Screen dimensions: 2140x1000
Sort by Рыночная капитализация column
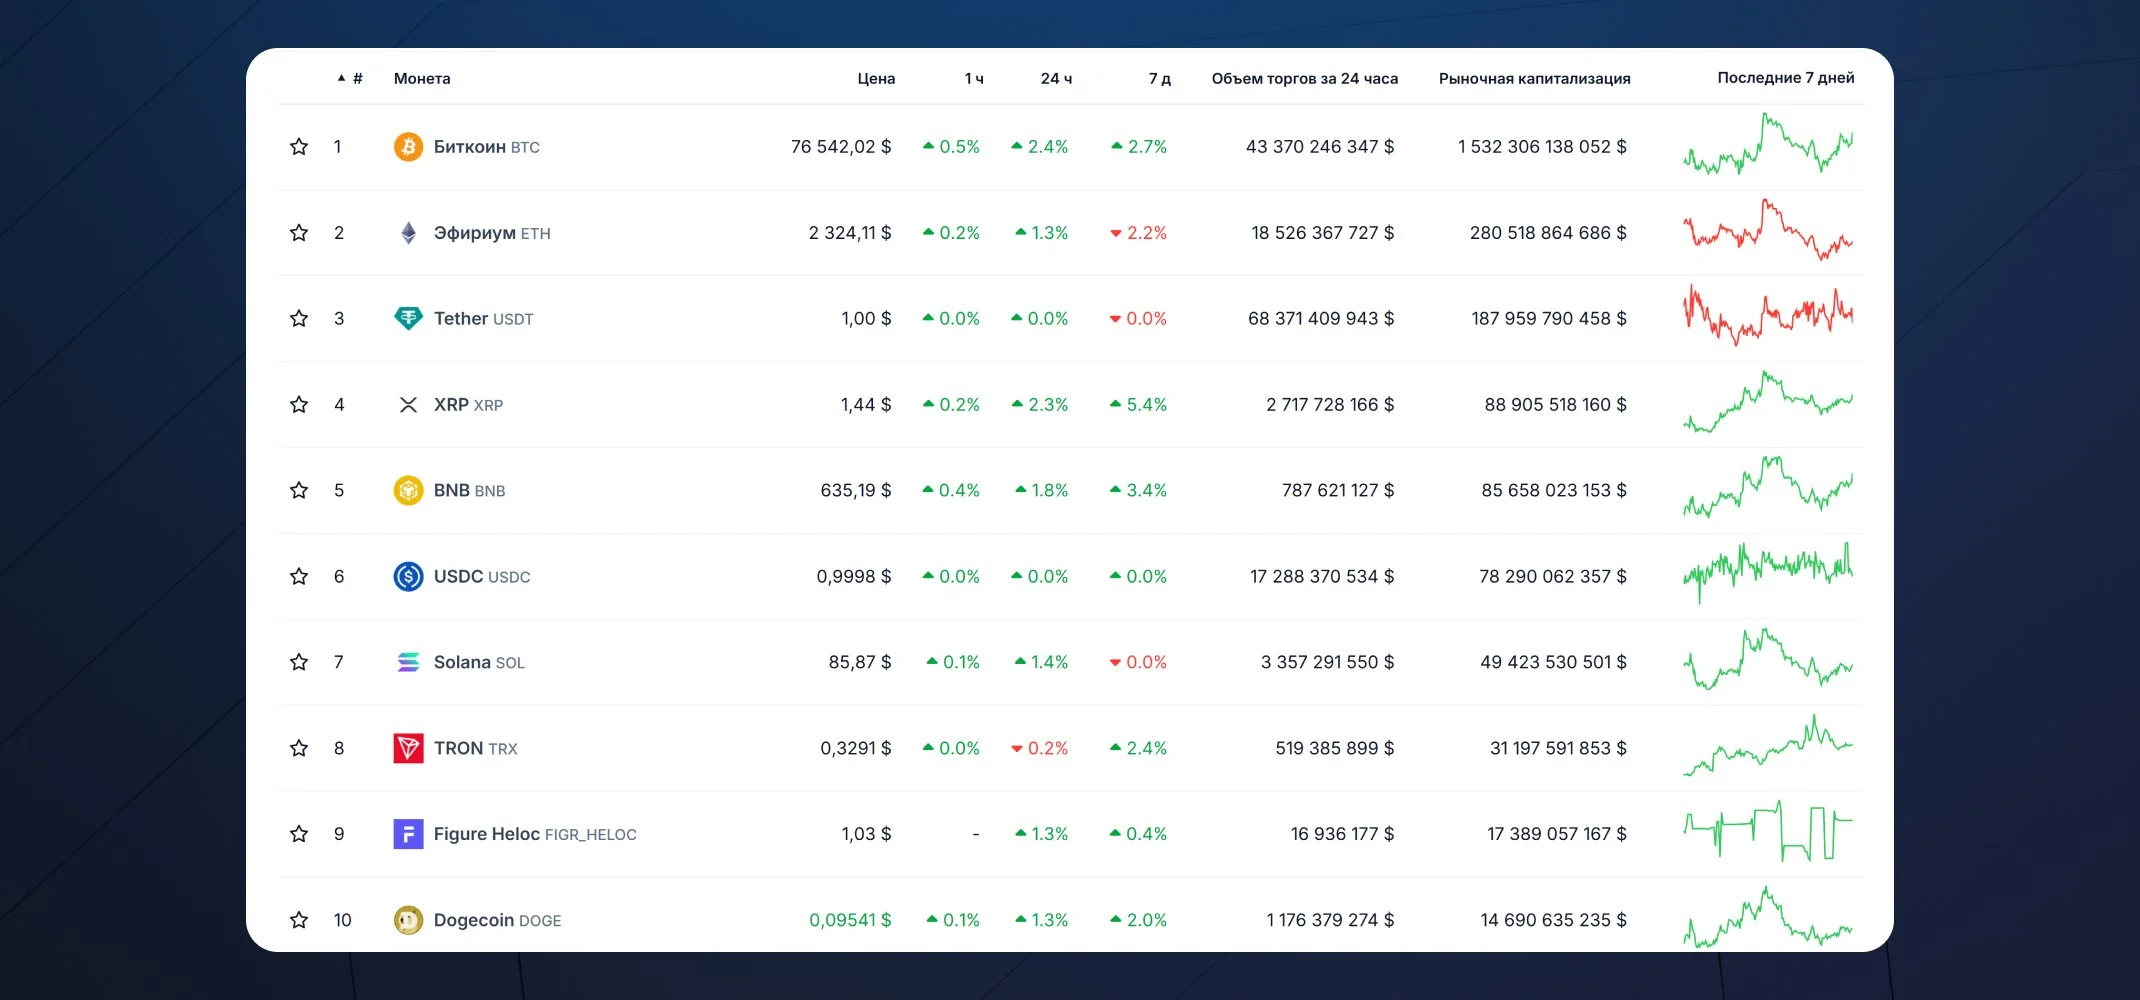click(1535, 78)
